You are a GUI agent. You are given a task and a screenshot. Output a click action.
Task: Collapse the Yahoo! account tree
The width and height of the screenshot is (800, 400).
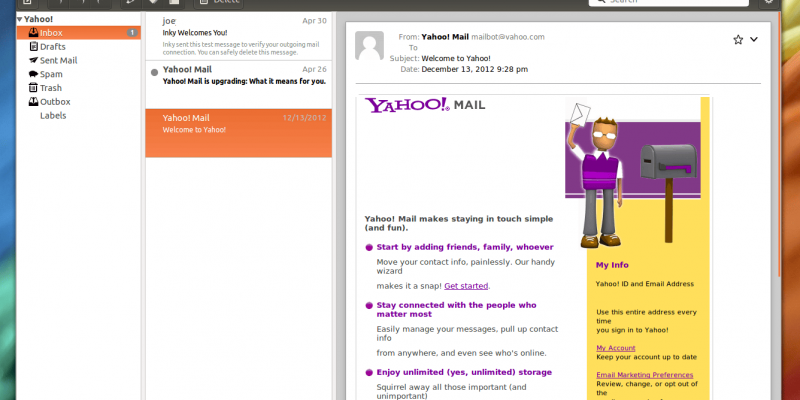(19, 19)
